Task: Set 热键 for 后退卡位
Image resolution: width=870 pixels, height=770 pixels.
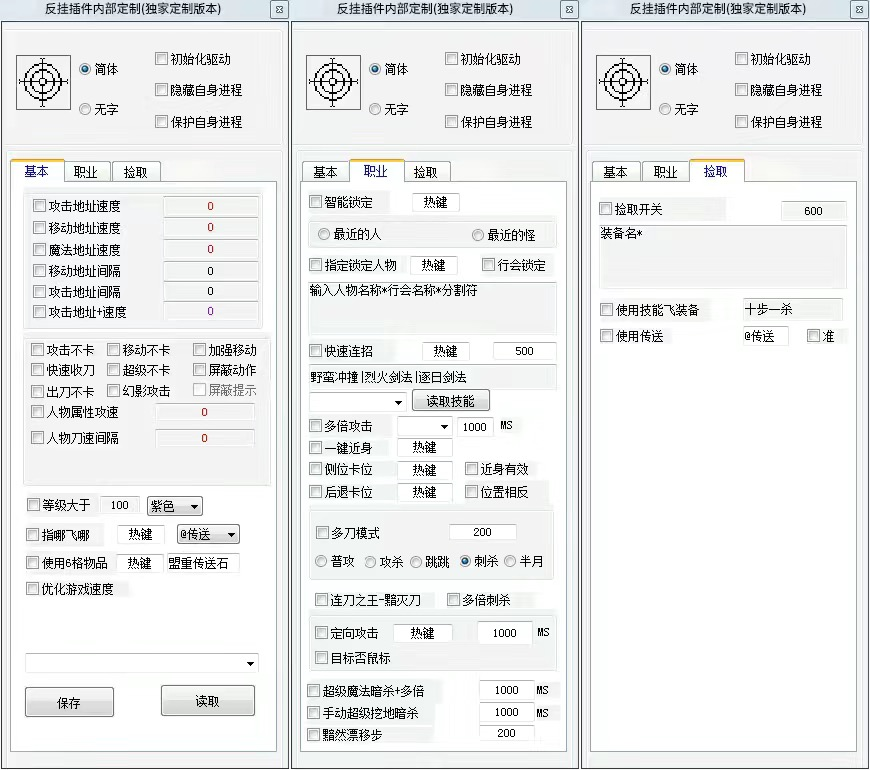Action: click(424, 492)
